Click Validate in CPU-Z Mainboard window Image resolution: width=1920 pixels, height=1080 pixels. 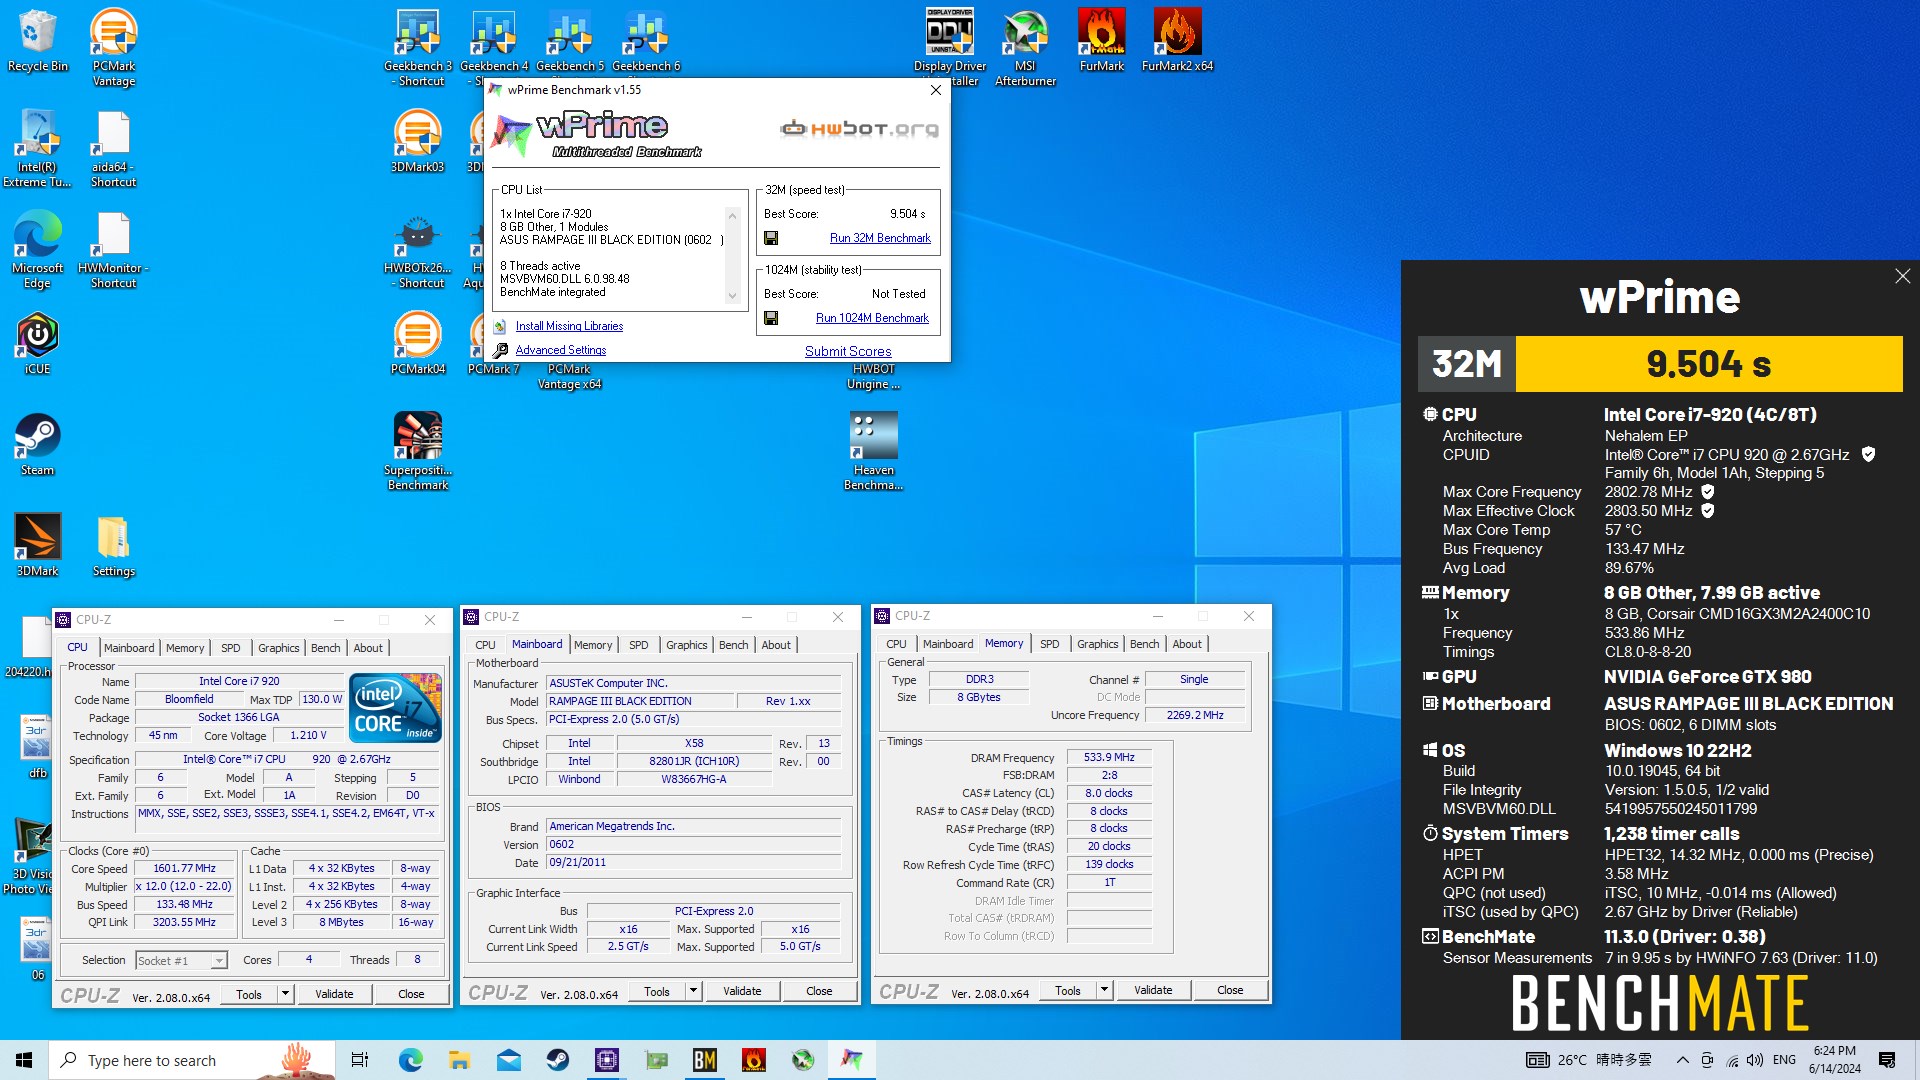(742, 991)
